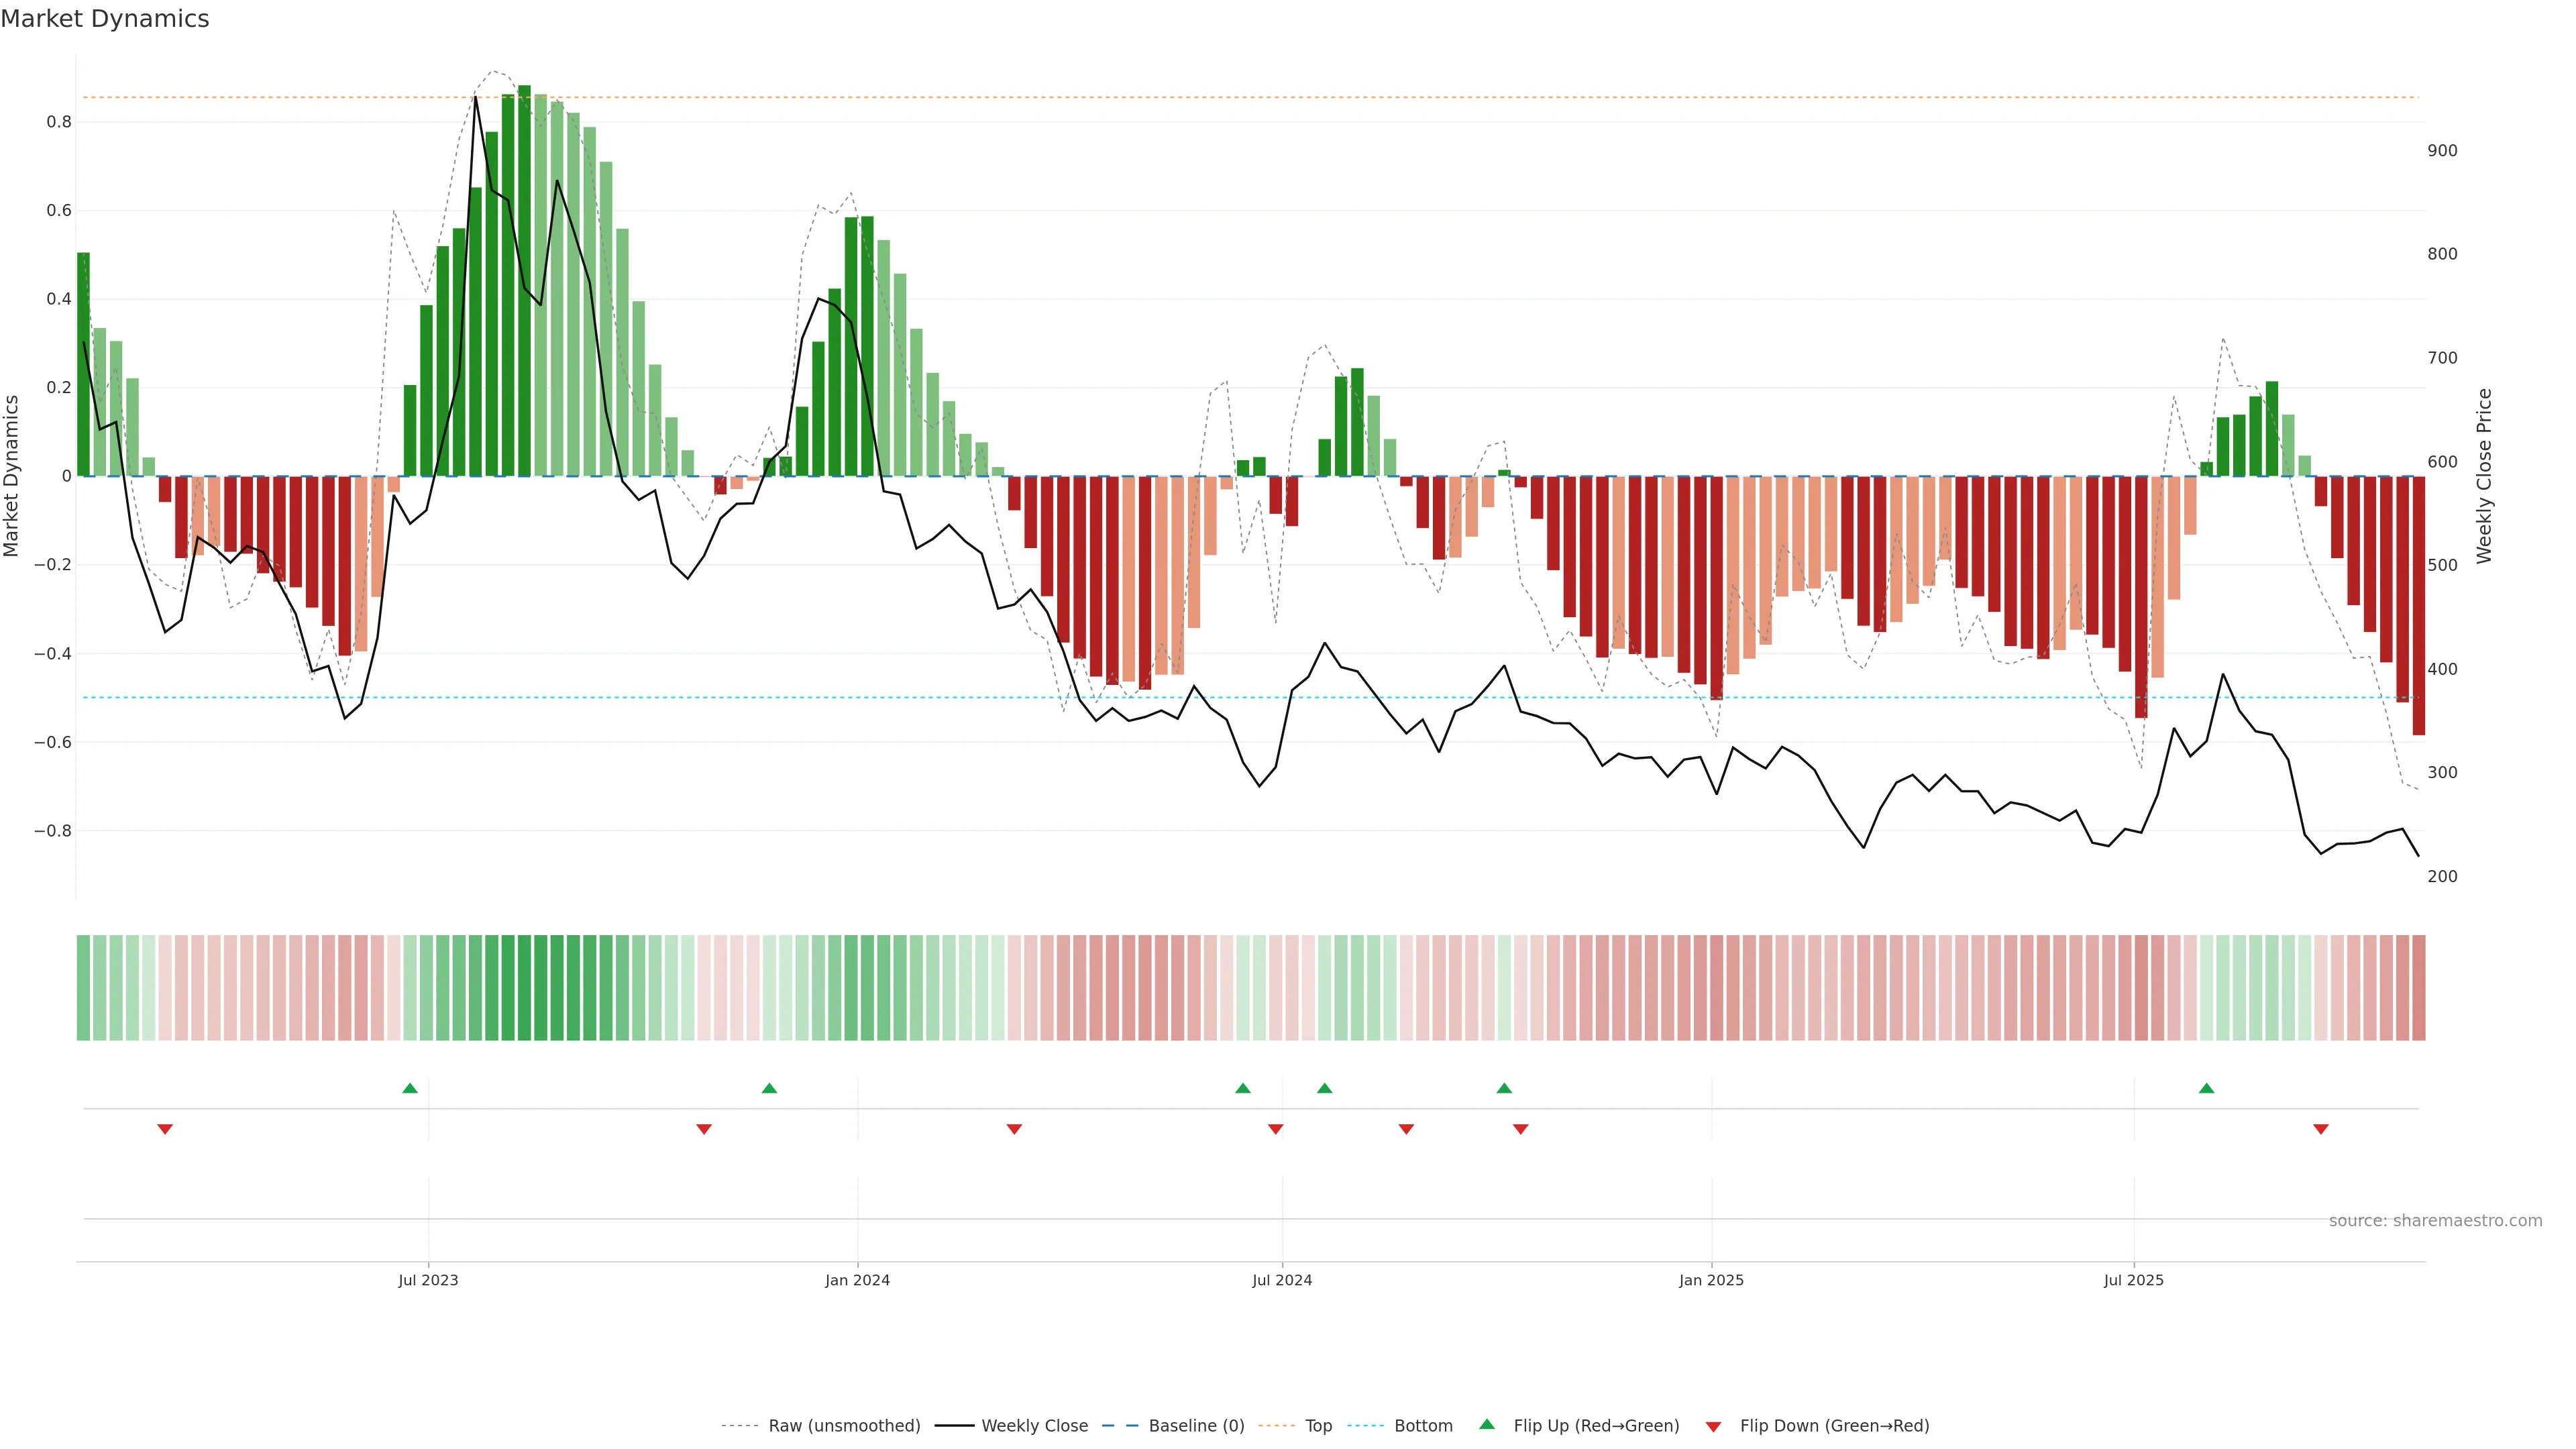Click the Bottom legend entry
Viewport: 2576px width, 1449px height.
tap(1423, 1426)
